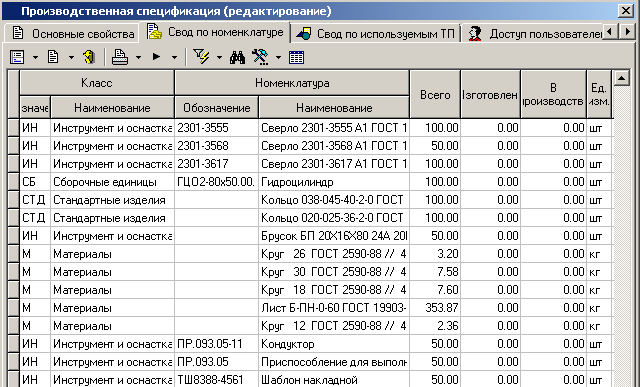Screen dimensions: 640x387
Task: Select the Свод по номенклатуре tab
Action: pos(215,32)
